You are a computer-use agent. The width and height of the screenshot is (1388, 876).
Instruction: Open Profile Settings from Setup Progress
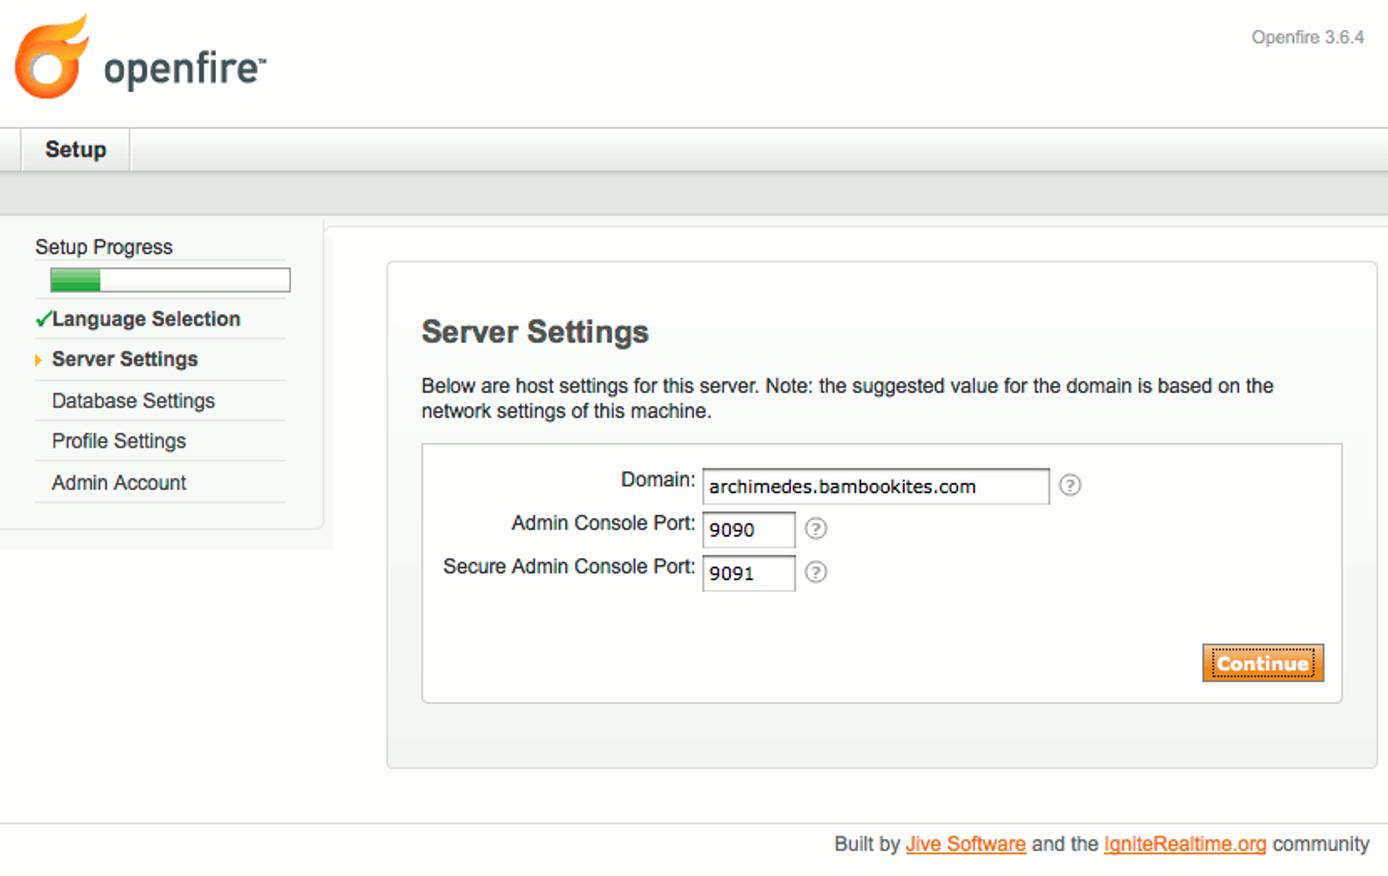119,441
